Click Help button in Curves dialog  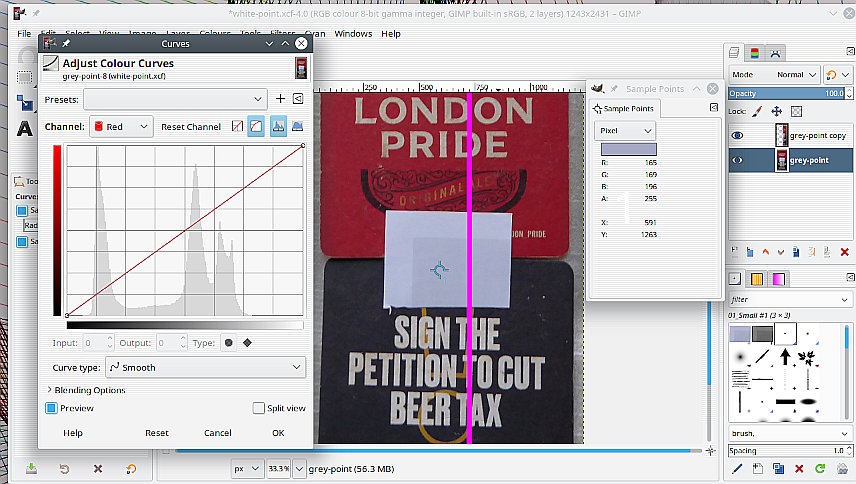click(x=73, y=433)
